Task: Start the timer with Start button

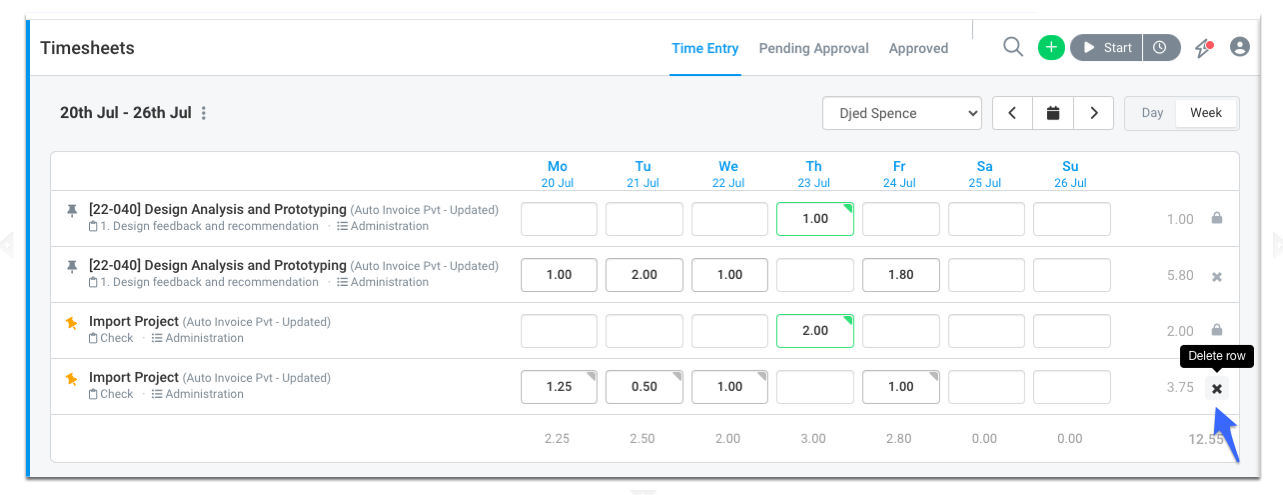Action: [1107, 47]
